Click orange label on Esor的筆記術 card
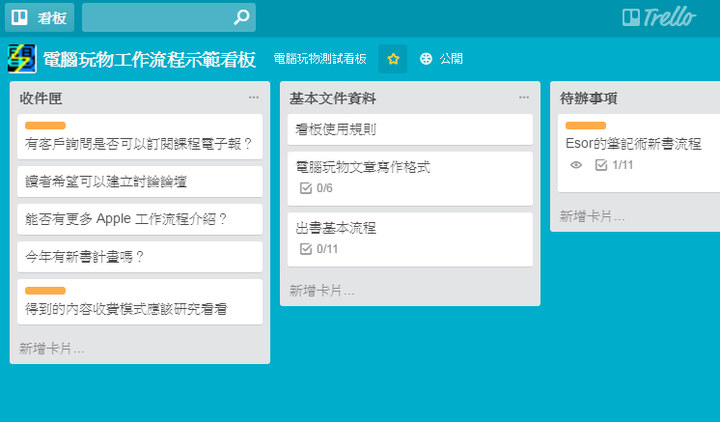This screenshot has height=422, width=720. pos(585,125)
